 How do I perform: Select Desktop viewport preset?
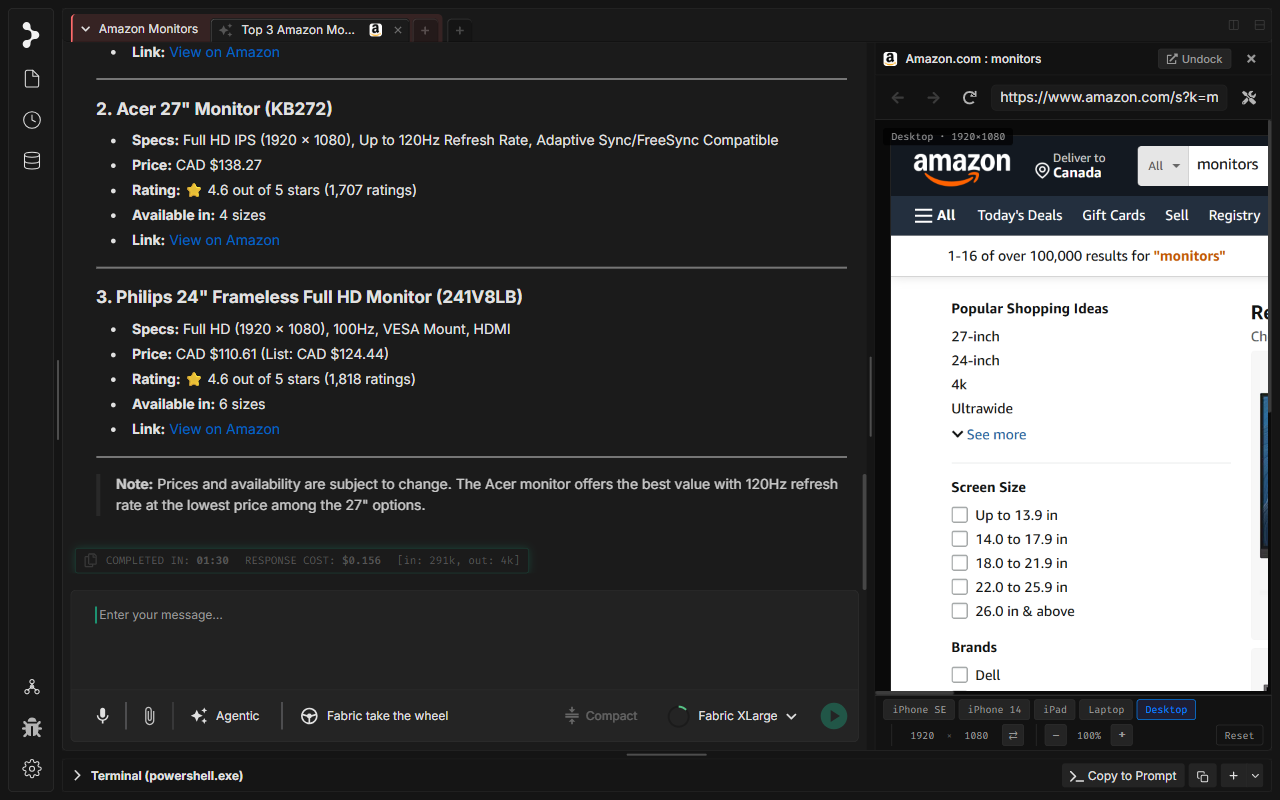[1166, 710]
